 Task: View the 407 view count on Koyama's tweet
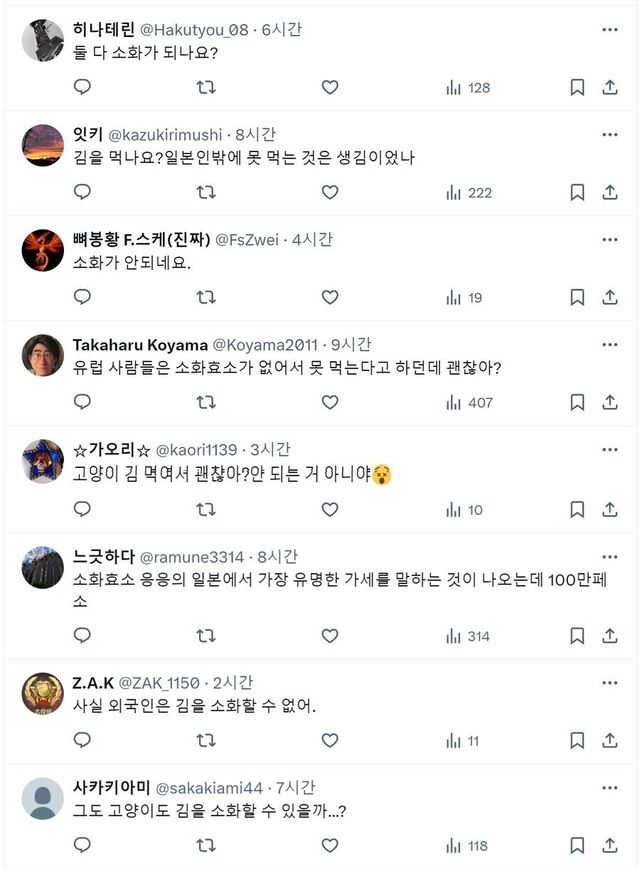[x=469, y=402]
